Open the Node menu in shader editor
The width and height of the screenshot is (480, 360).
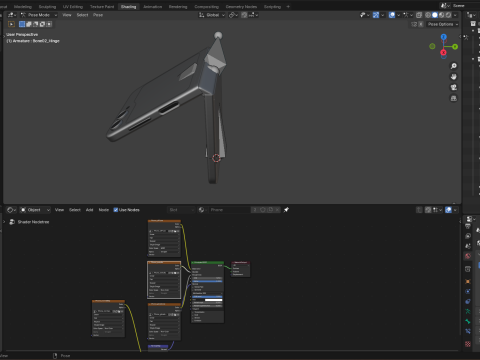click(x=104, y=210)
